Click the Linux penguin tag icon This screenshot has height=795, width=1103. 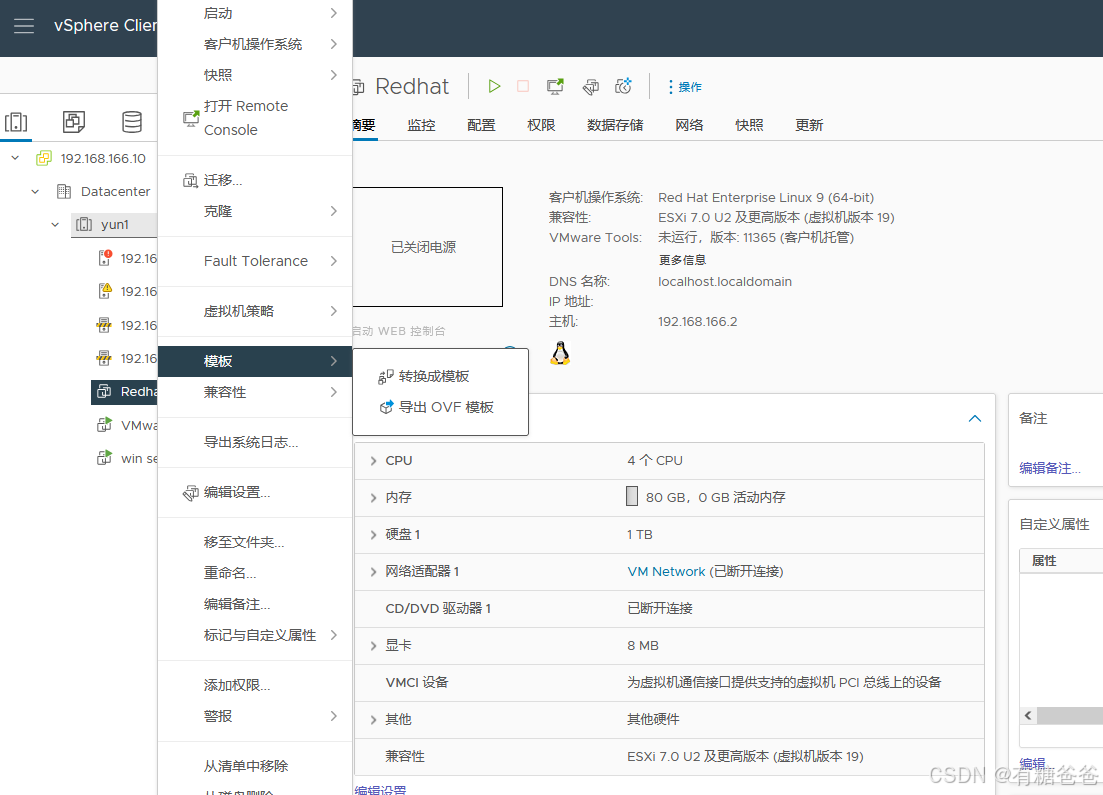pos(560,352)
